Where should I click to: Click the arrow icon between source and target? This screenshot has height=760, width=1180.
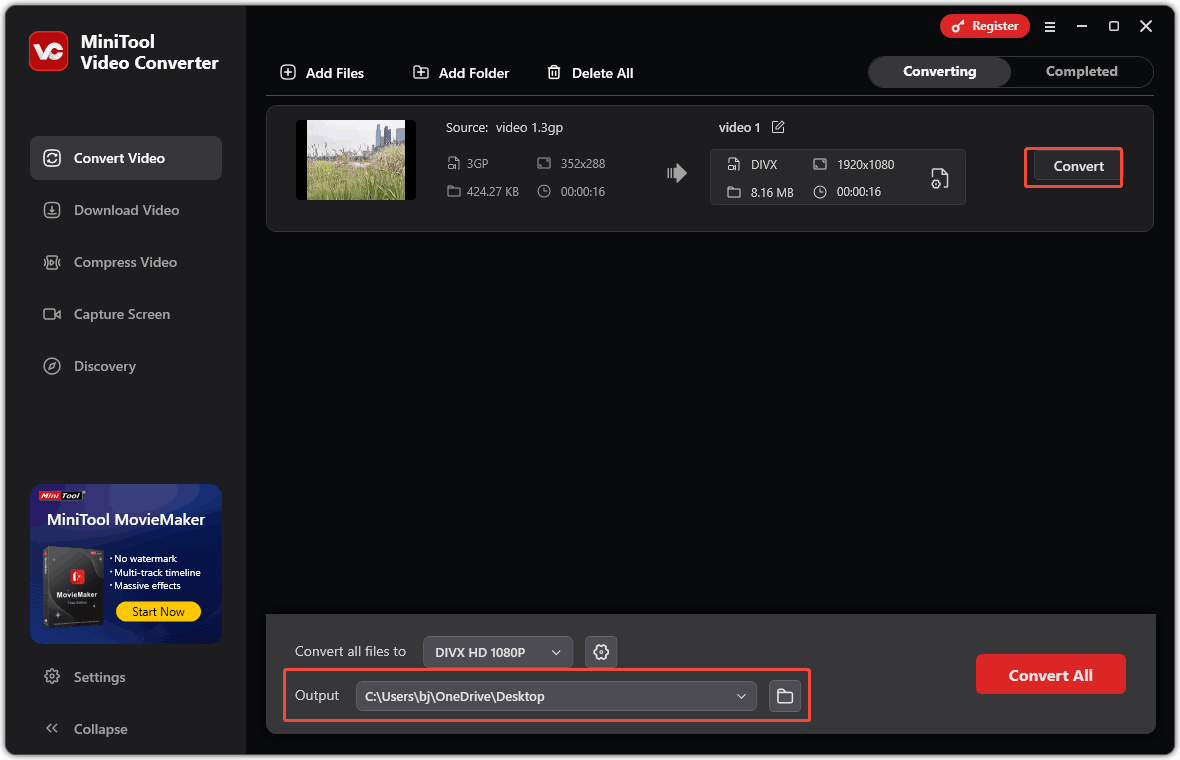click(677, 173)
